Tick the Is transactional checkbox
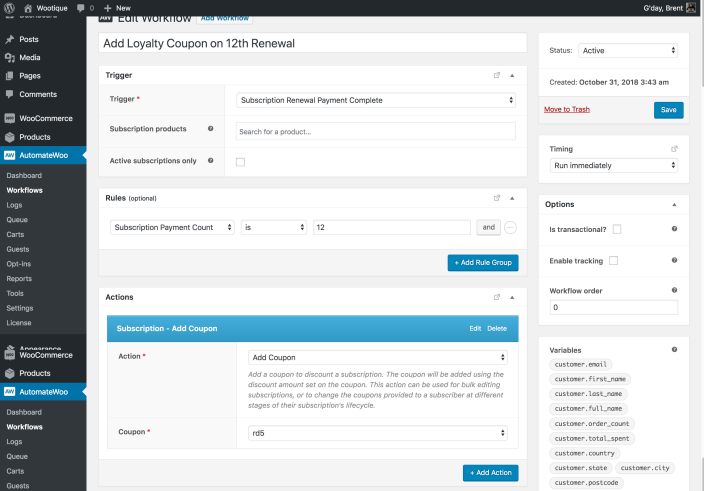Viewport: 704px width, 491px height. pyautogui.click(x=616, y=229)
